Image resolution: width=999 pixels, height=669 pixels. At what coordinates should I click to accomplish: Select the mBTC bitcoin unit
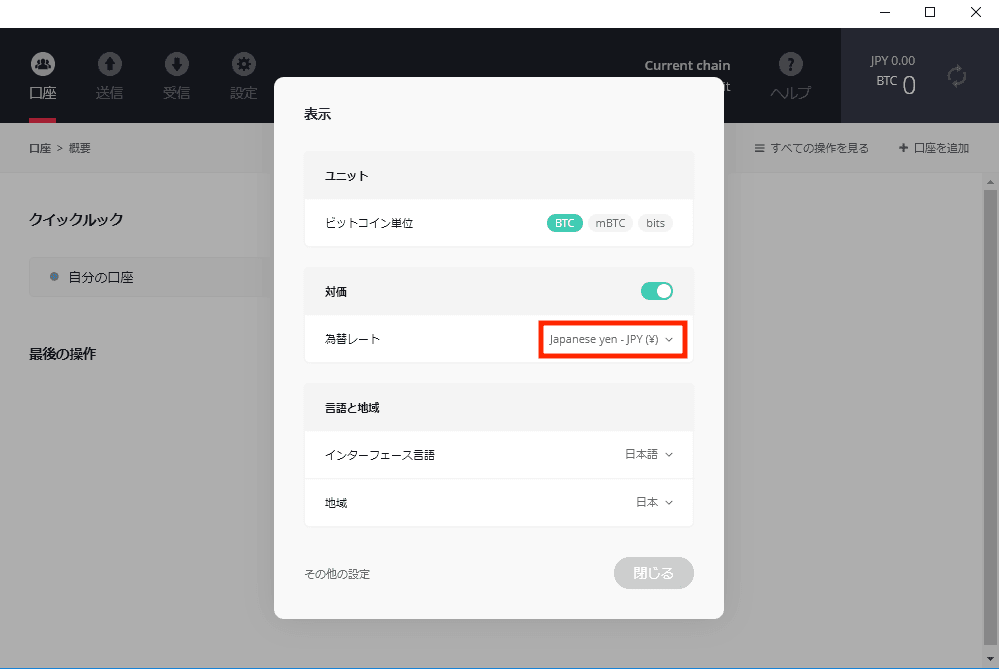pos(610,223)
